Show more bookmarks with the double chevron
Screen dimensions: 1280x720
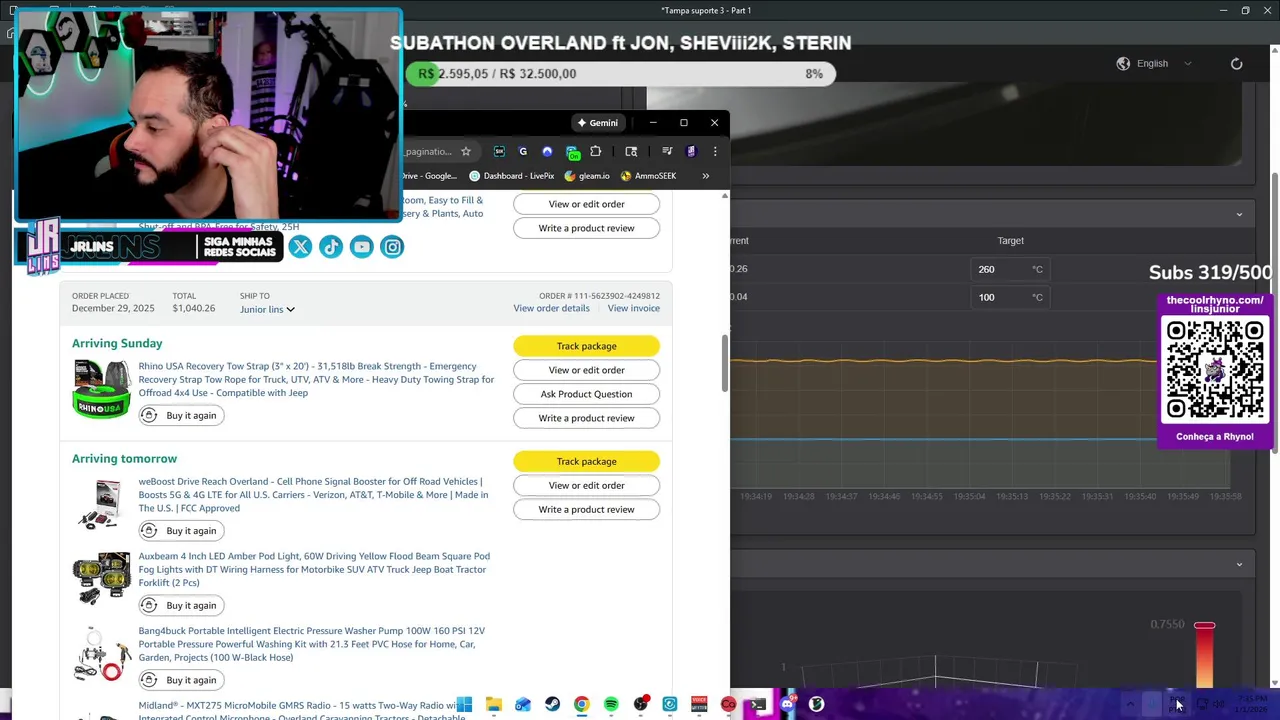pyautogui.click(x=706, y=176)
